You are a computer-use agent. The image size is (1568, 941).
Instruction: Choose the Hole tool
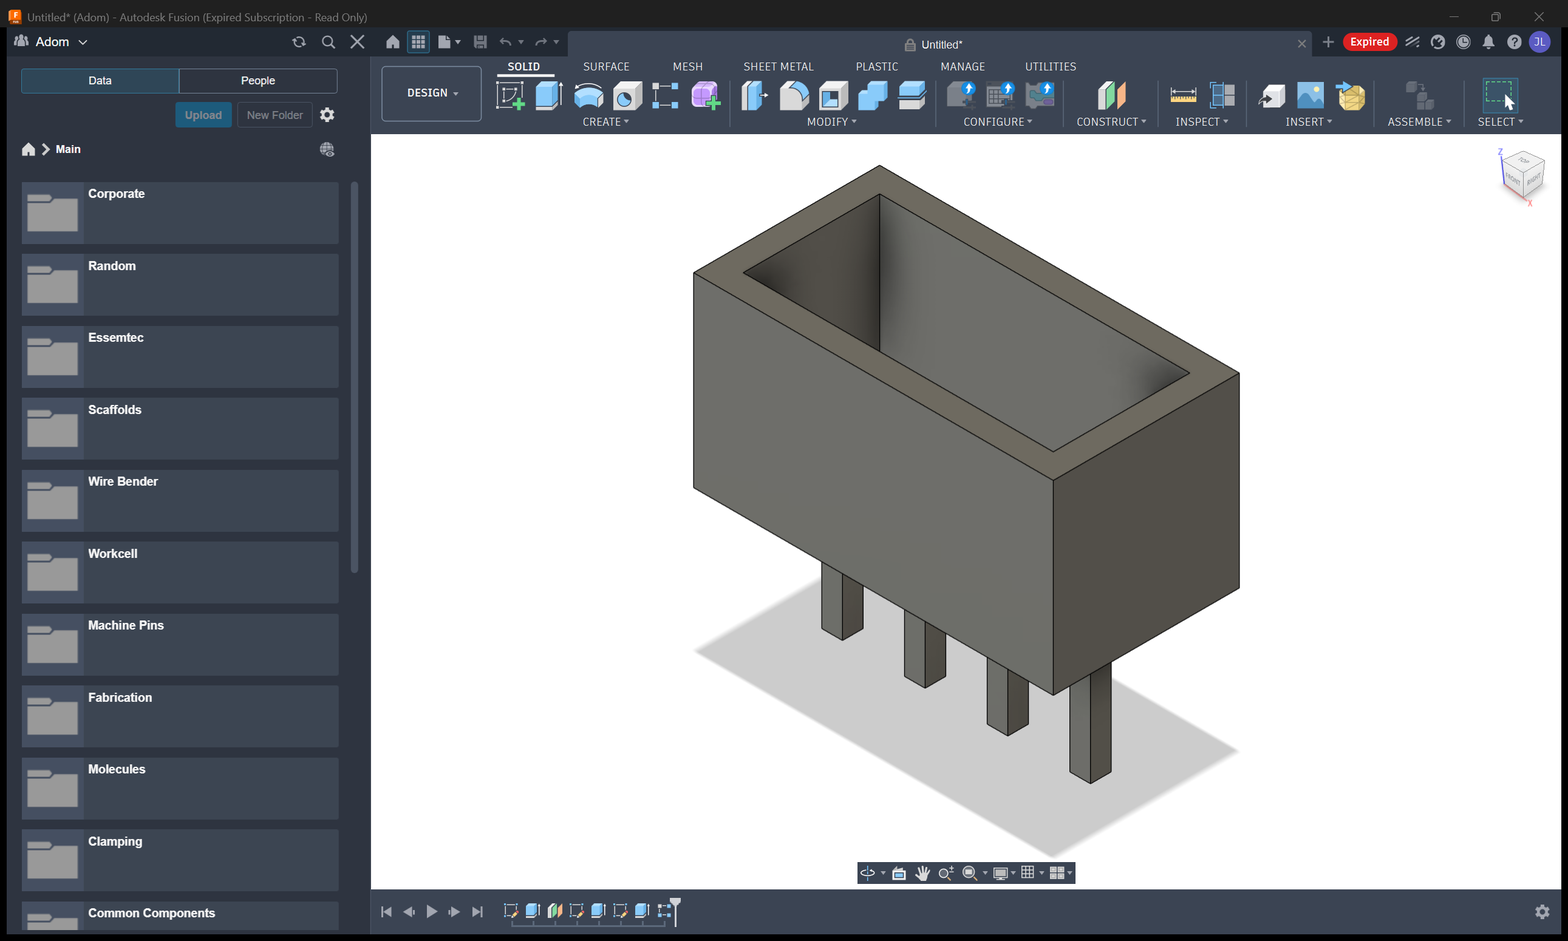[x=627, y=96]
